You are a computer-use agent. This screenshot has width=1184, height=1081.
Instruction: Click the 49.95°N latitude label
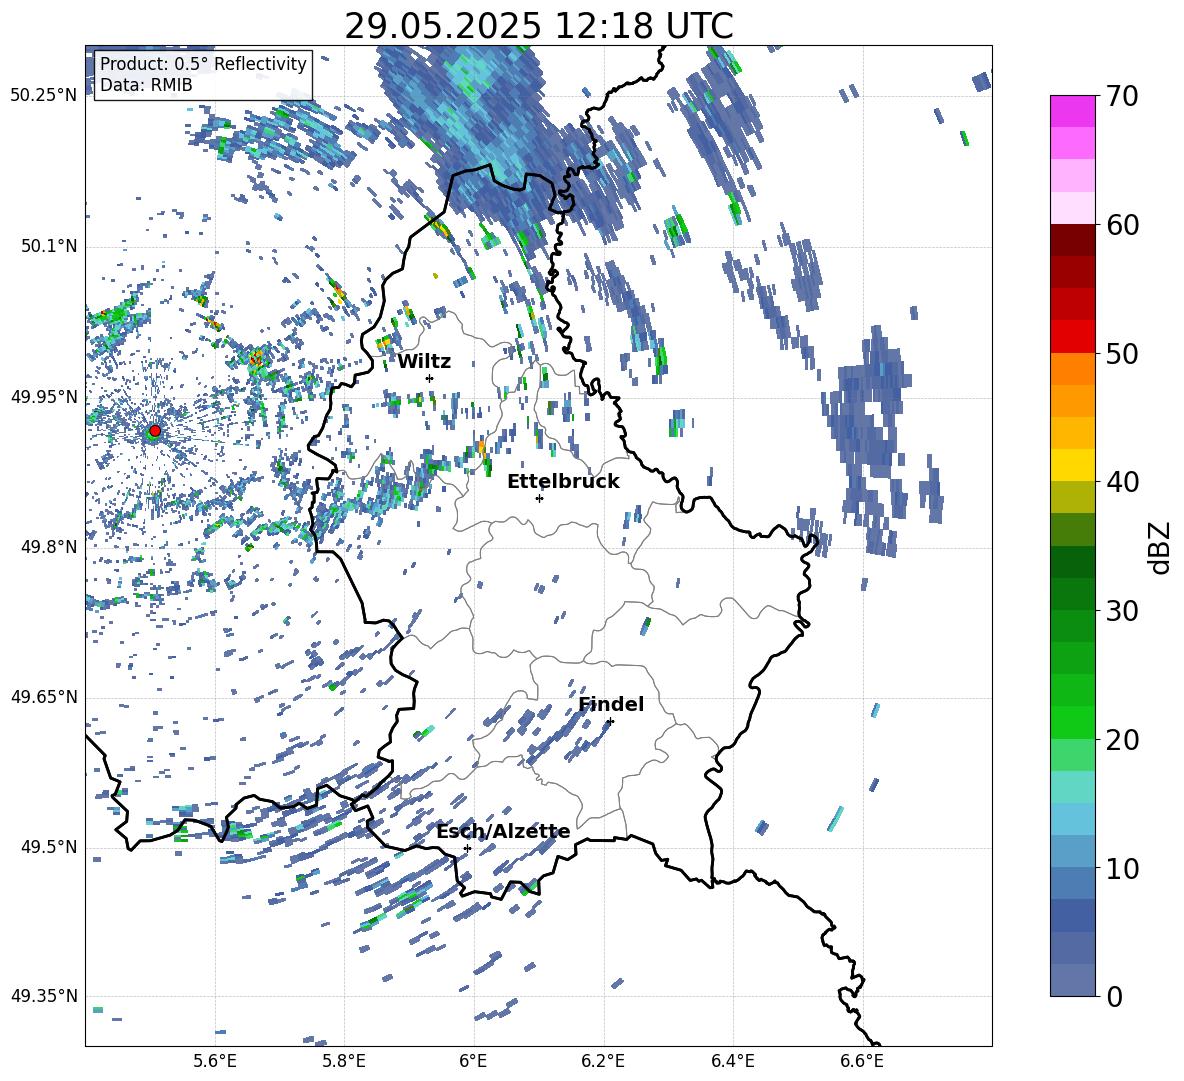[x=44, y=396]
